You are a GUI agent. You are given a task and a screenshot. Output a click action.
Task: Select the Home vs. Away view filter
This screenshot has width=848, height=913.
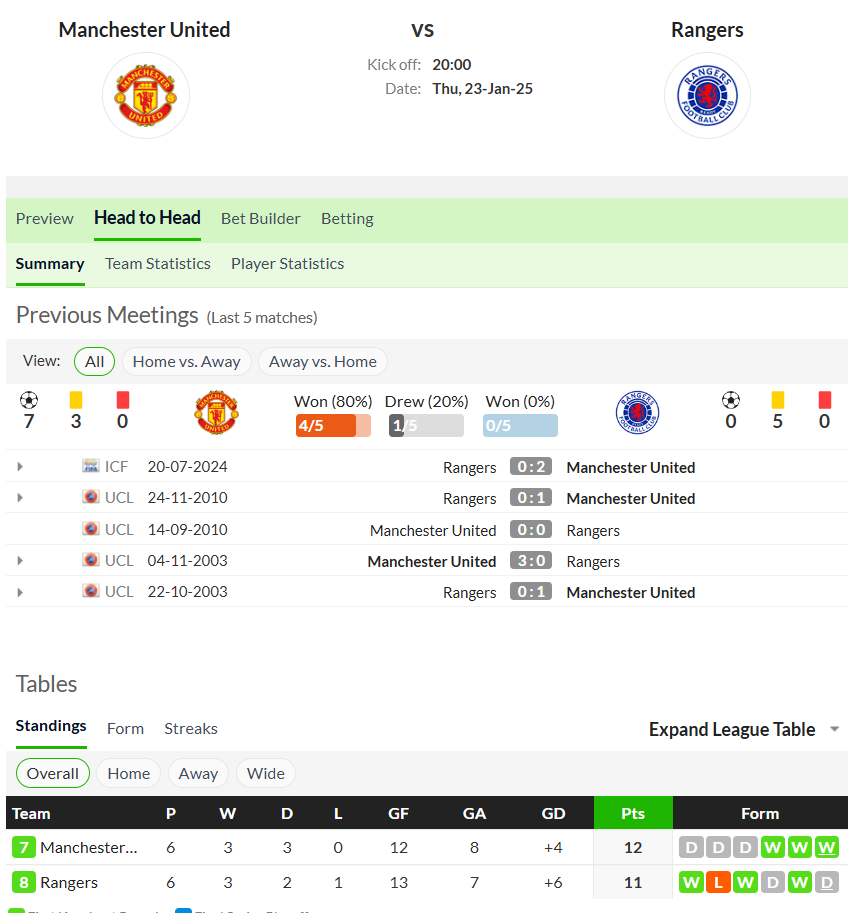tap(186, 362)
